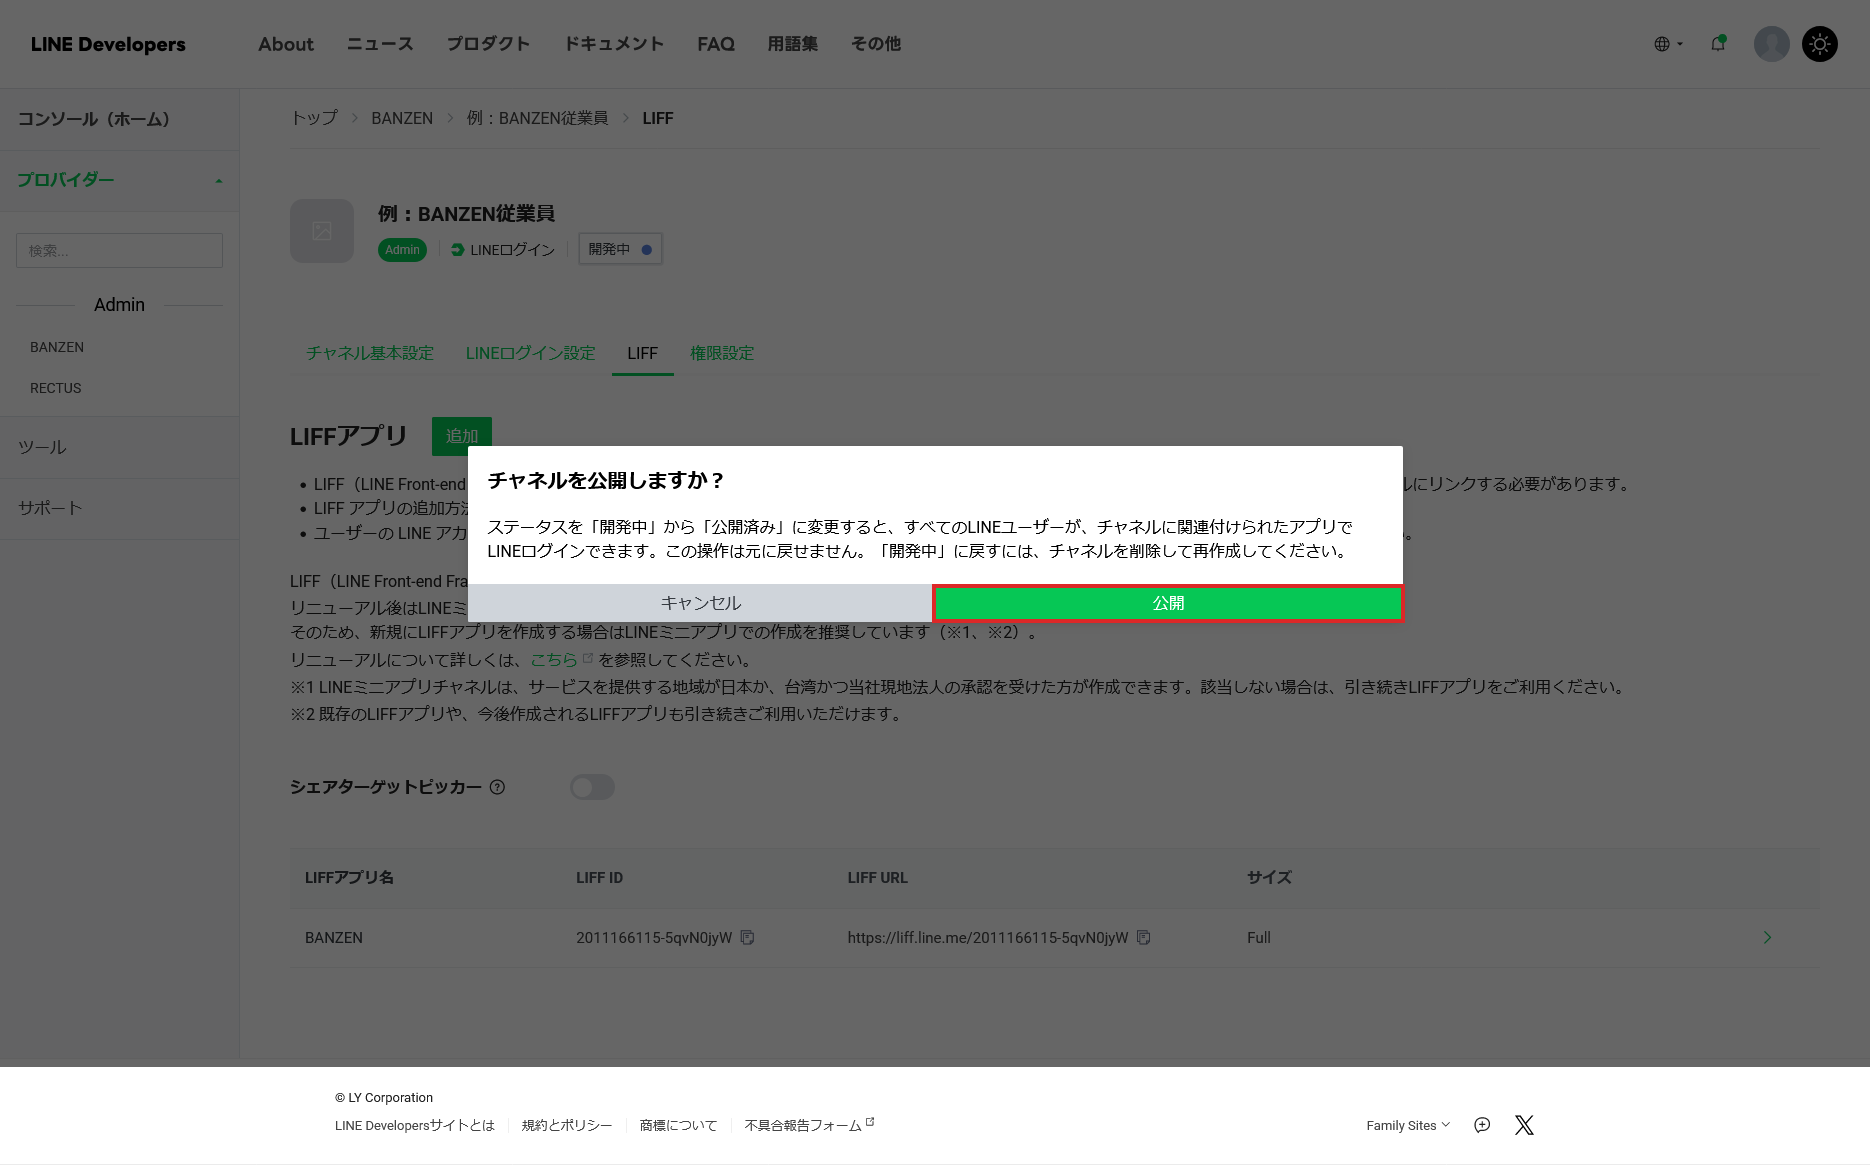Copy the LIFF ID value
The image size is (1870, 1165).
click(747, 937)
